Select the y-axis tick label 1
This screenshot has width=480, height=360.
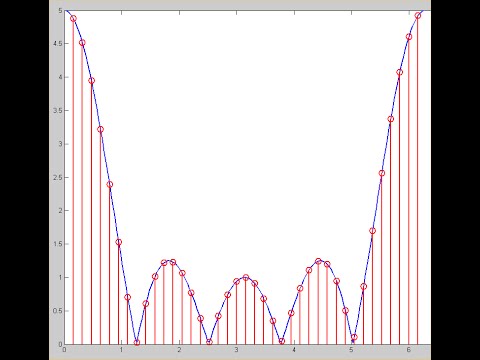click(60, 277)
